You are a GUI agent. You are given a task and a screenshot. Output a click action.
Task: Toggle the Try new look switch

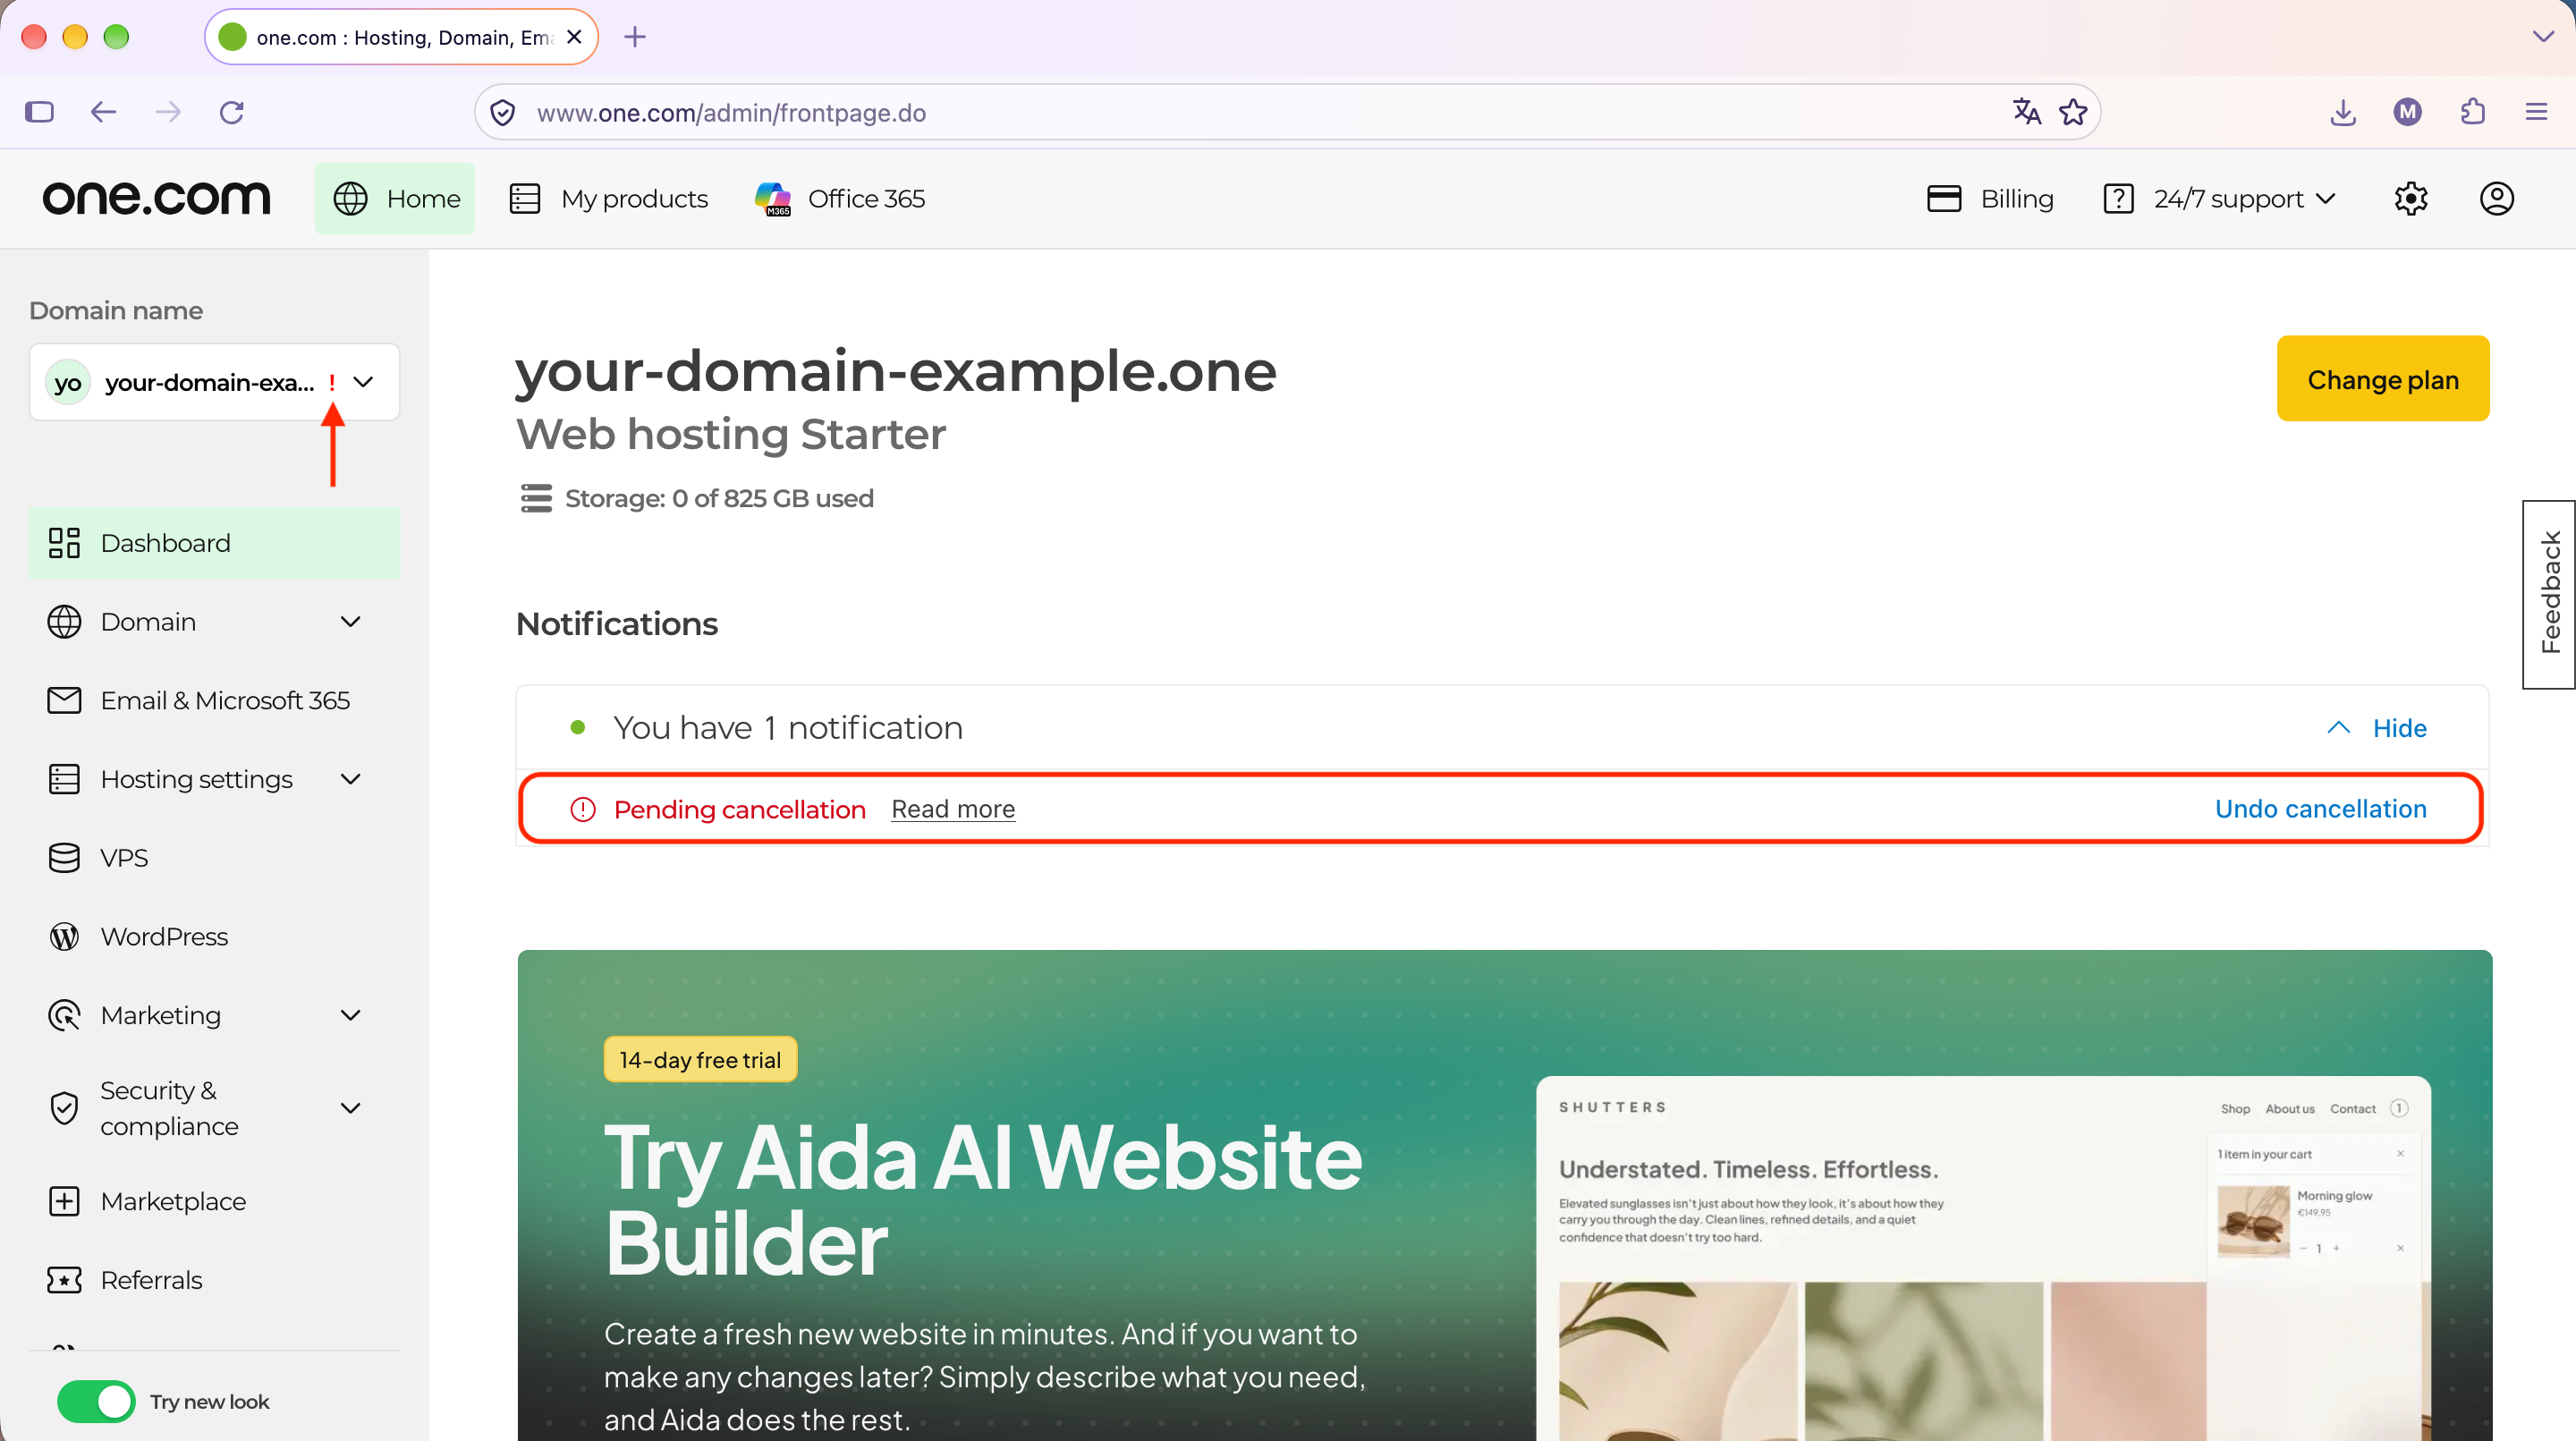(96, 1401)
